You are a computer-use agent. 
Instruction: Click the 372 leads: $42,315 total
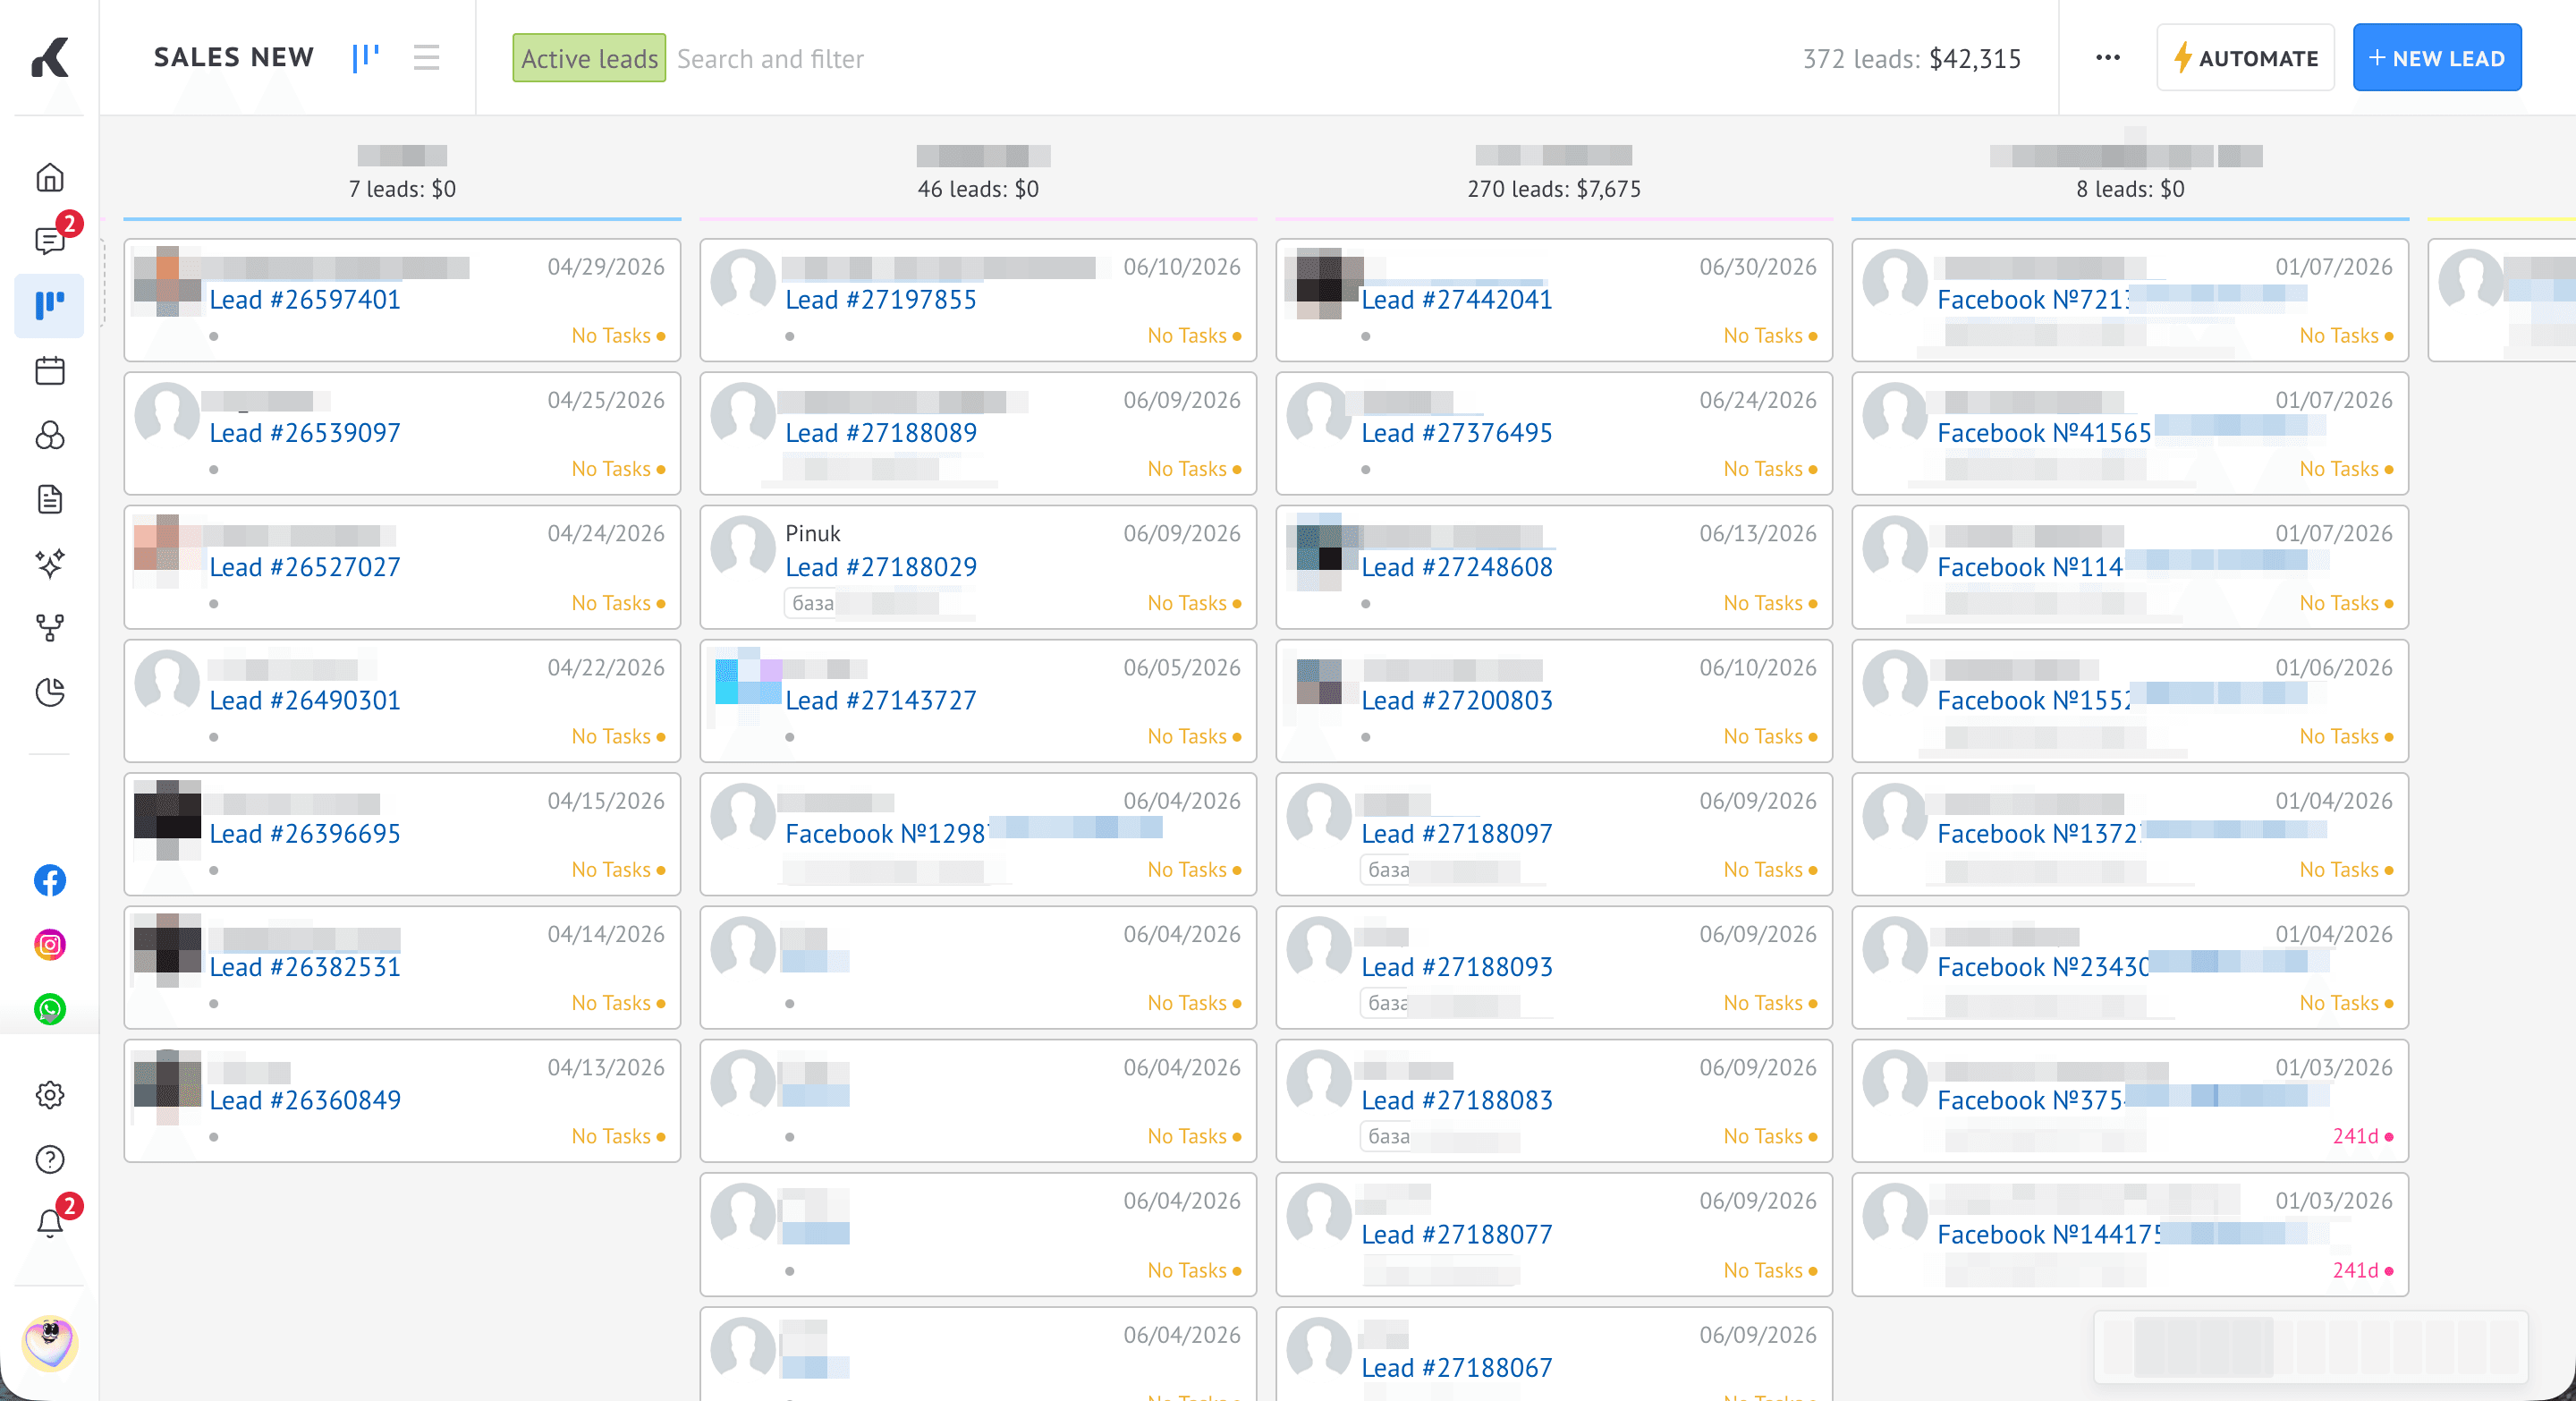coord(1912,59)
